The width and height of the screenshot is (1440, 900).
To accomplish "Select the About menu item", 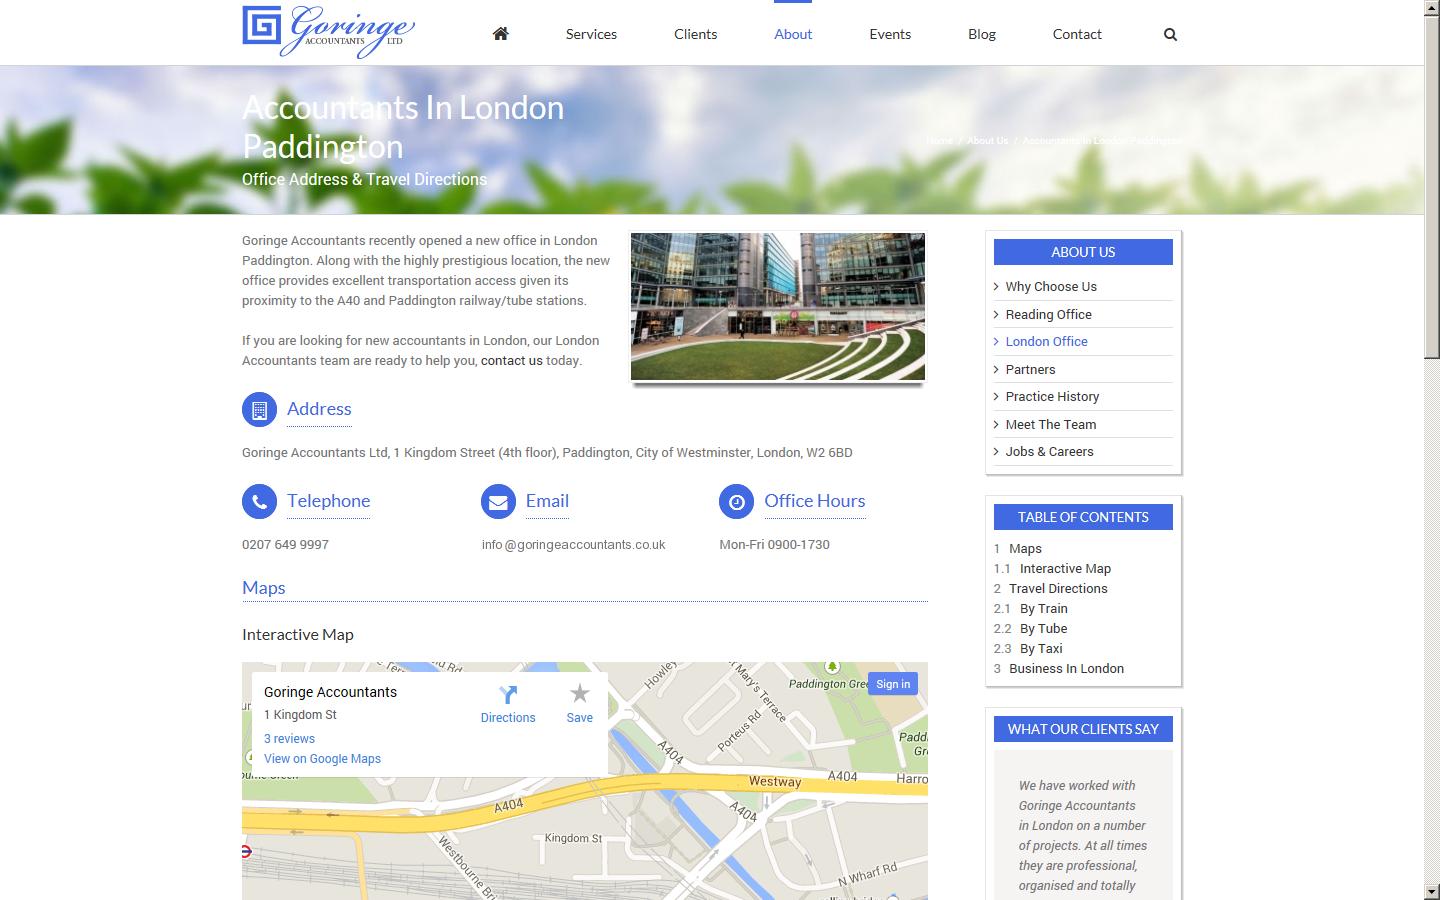I will click(x=793, y=33).
